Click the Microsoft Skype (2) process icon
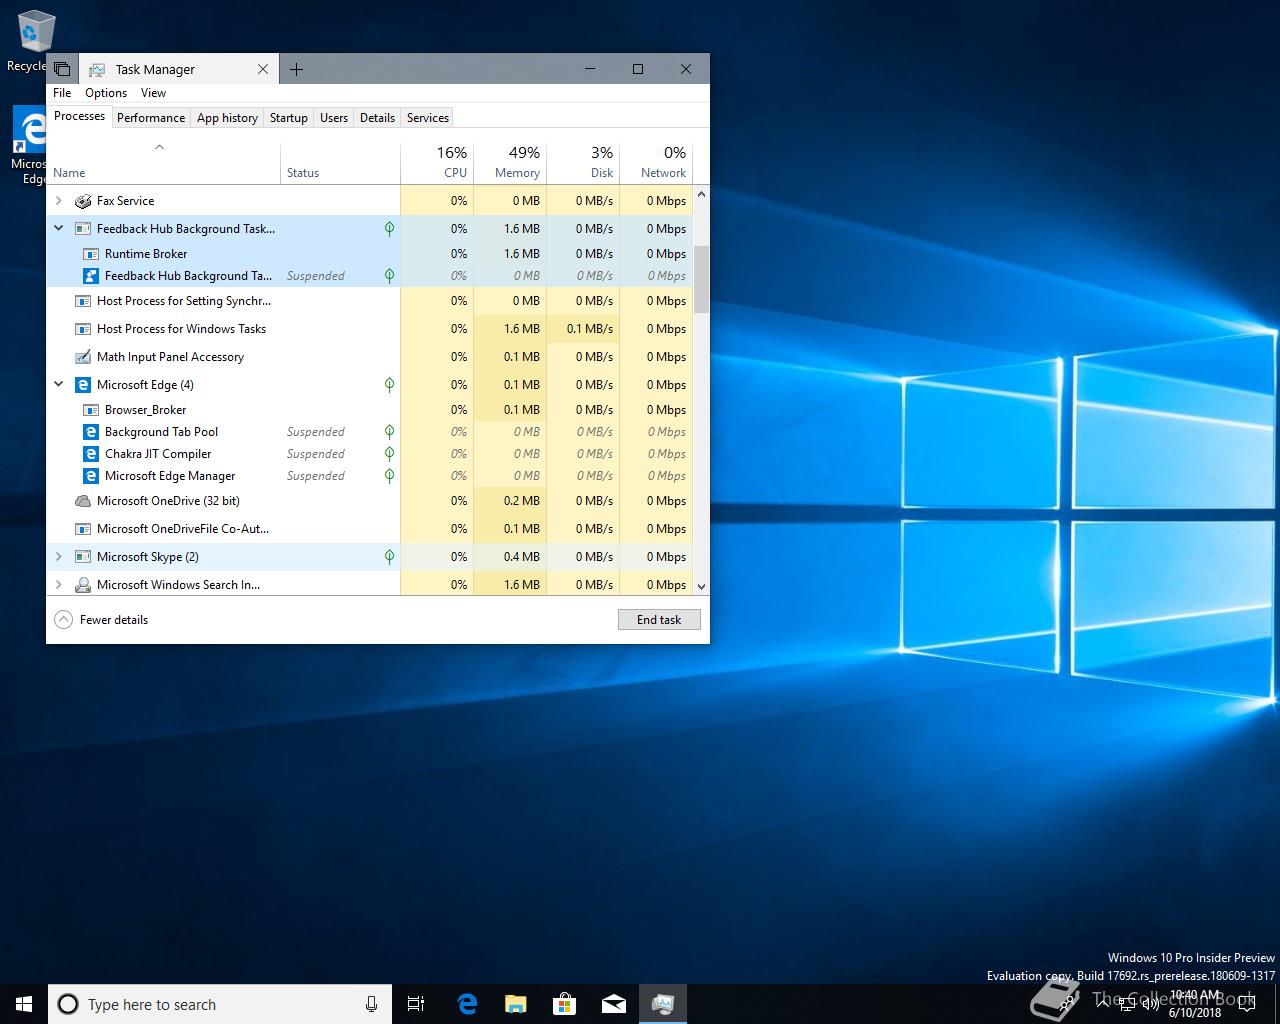1280x1024 pixels. pos(83,557)
